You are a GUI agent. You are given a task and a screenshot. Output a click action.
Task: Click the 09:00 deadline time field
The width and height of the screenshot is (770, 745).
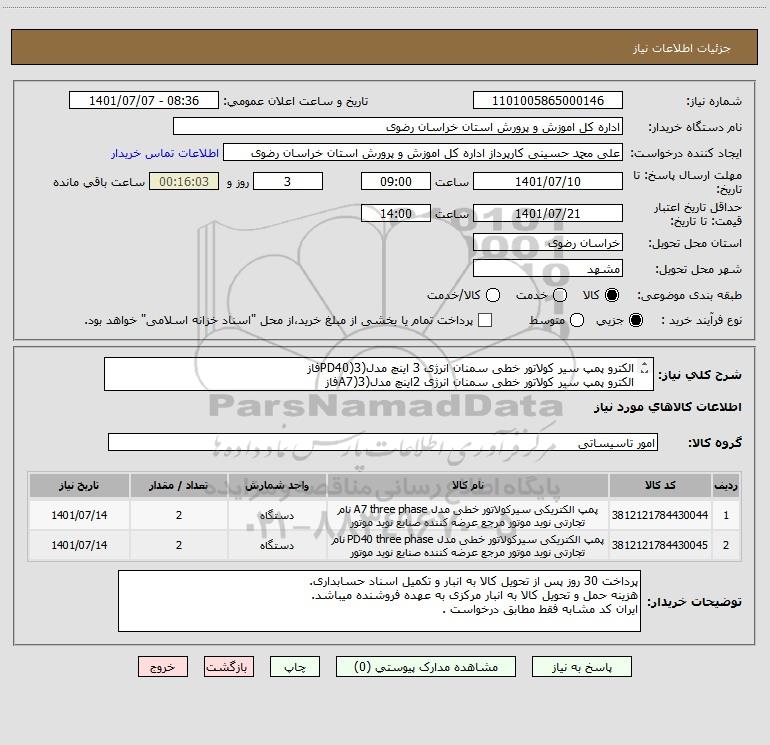click(x=396, y=181)
